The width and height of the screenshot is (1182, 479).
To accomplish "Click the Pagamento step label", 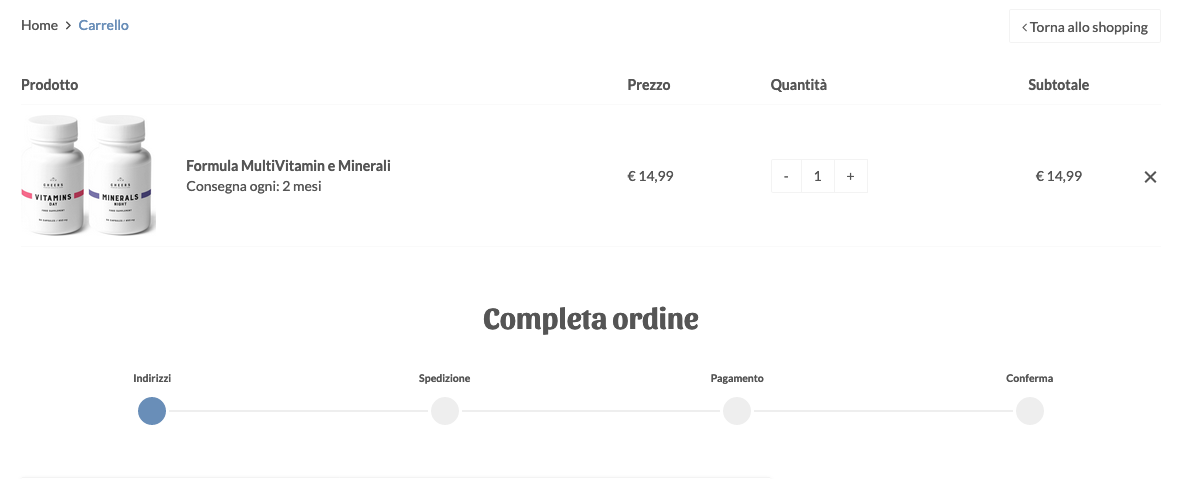I will 737,378.
